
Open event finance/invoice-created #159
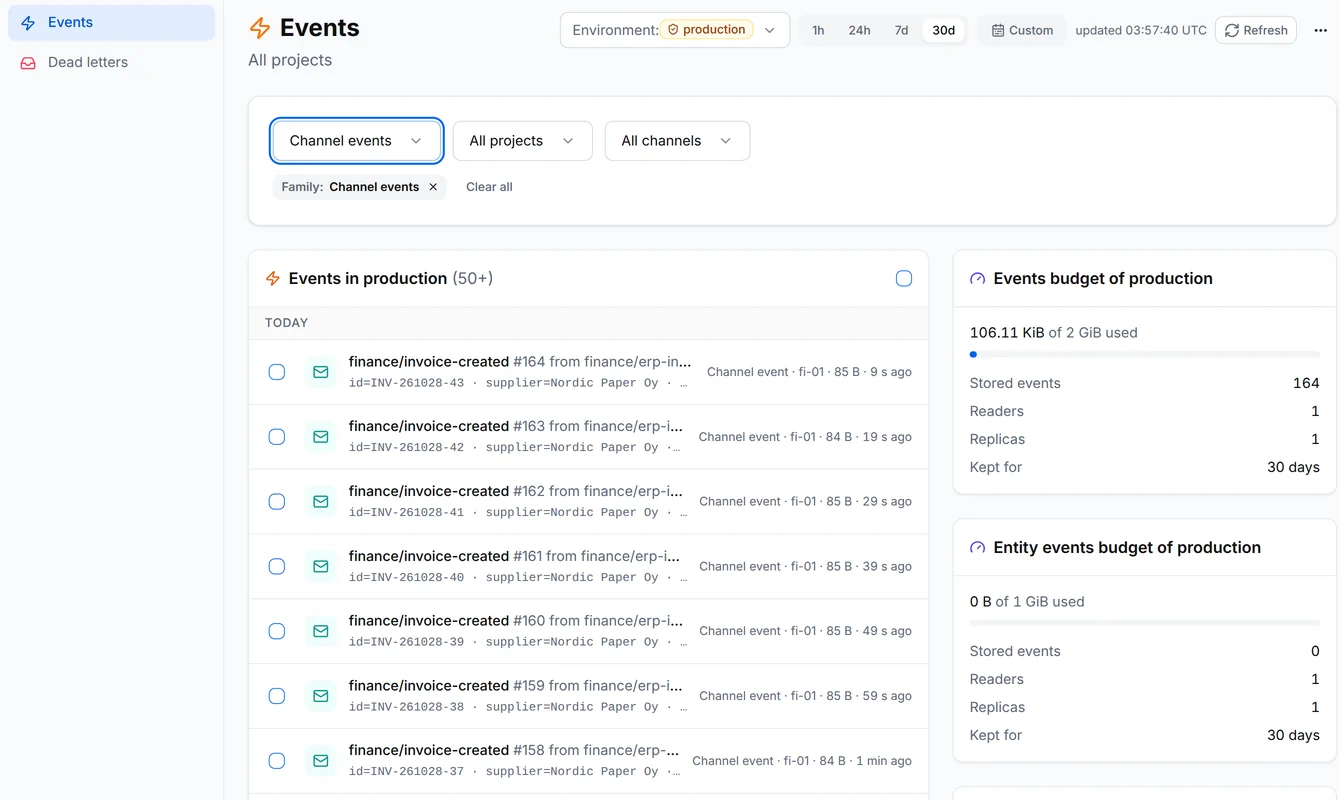(x=588, y=696)
